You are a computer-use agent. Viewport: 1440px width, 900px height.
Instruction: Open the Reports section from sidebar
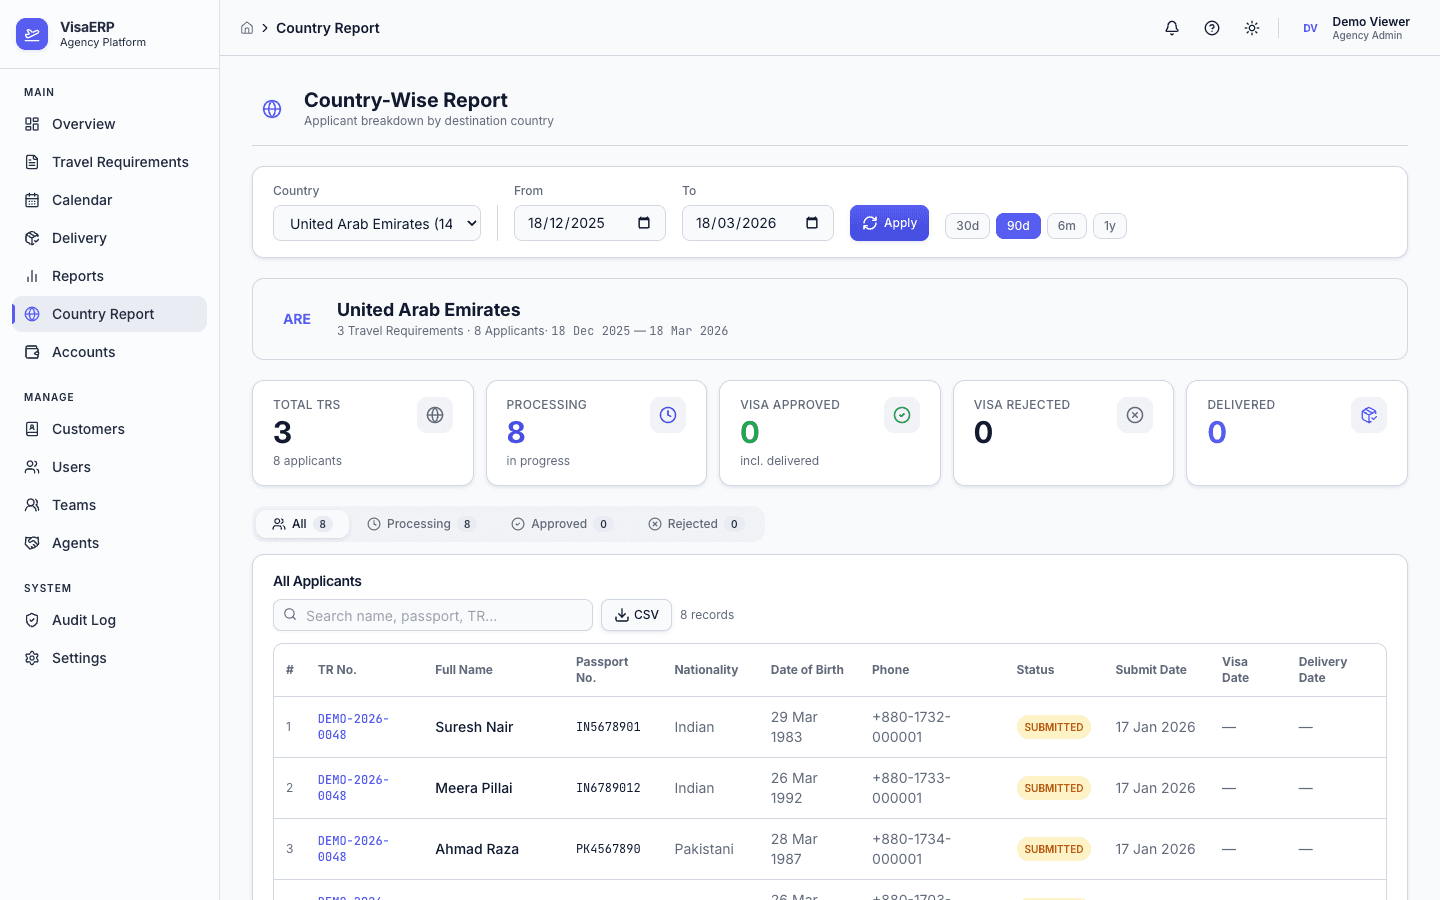point(77,276)
